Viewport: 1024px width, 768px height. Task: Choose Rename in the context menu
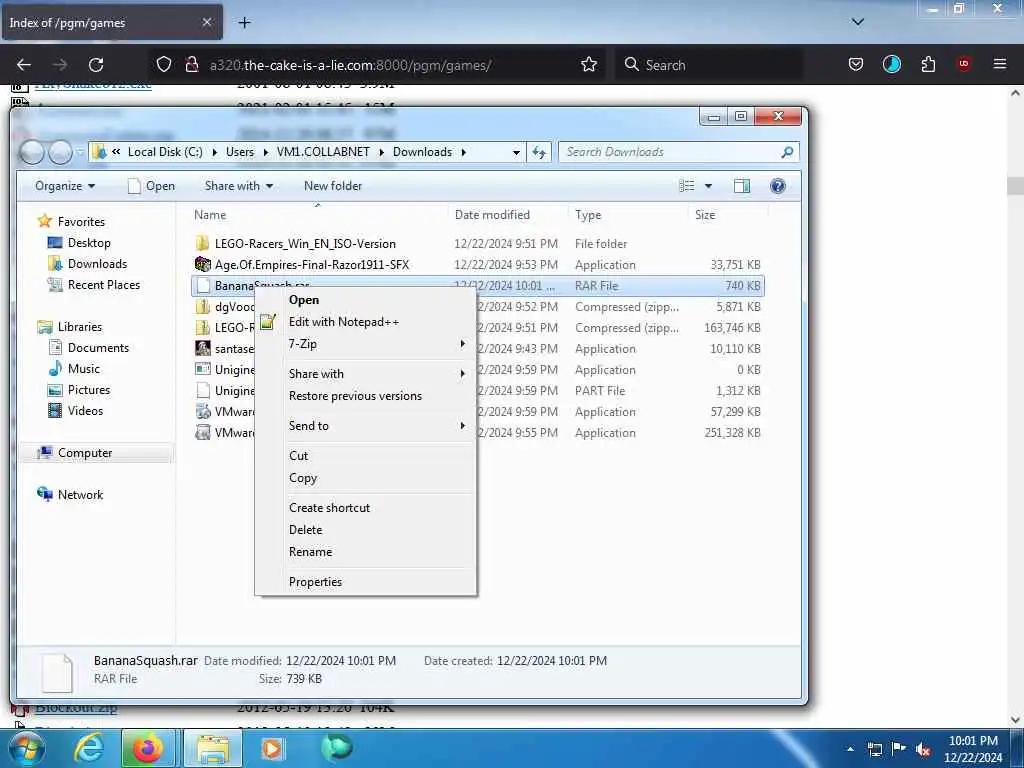click(x=310, y=552)
